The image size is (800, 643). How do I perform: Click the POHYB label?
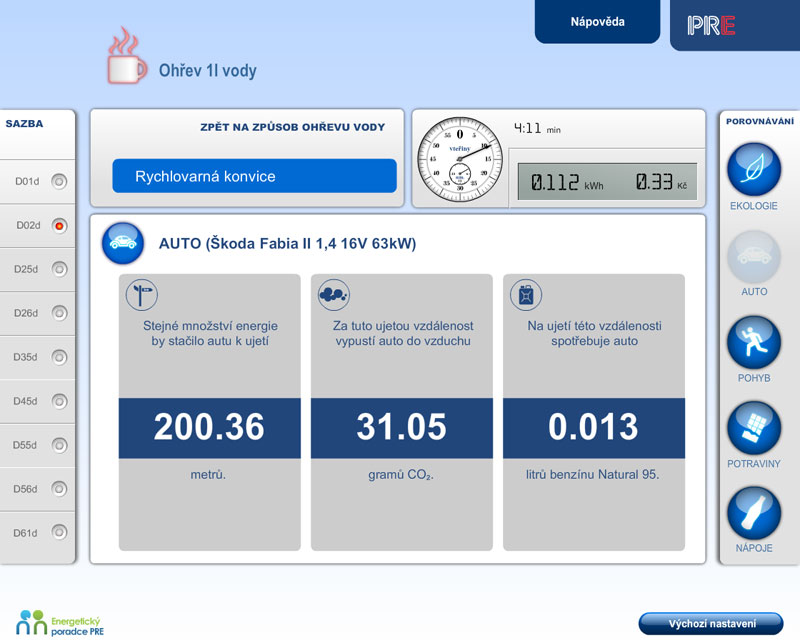(x=754, y=378)
